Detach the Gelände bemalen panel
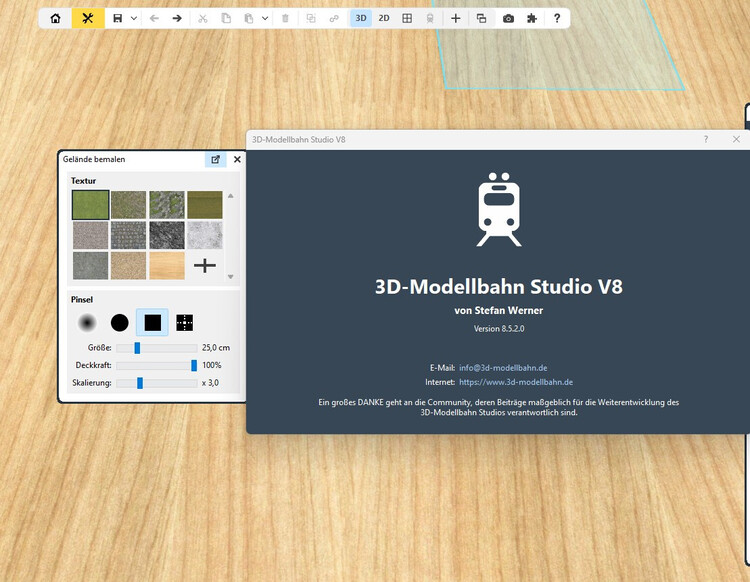750x582 pixels. (x=216, y=159)
